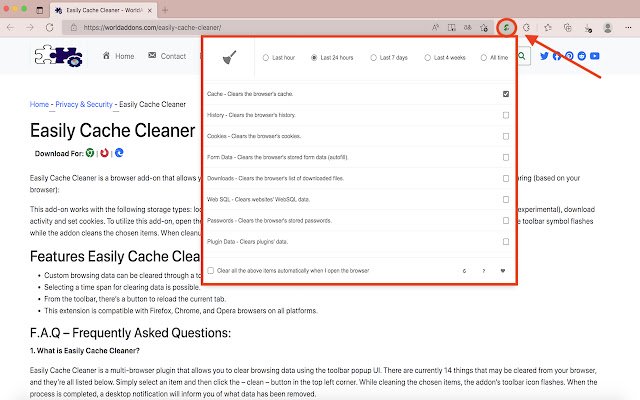Select the Easily Cache Cleaner browser tab

[103, 10]
